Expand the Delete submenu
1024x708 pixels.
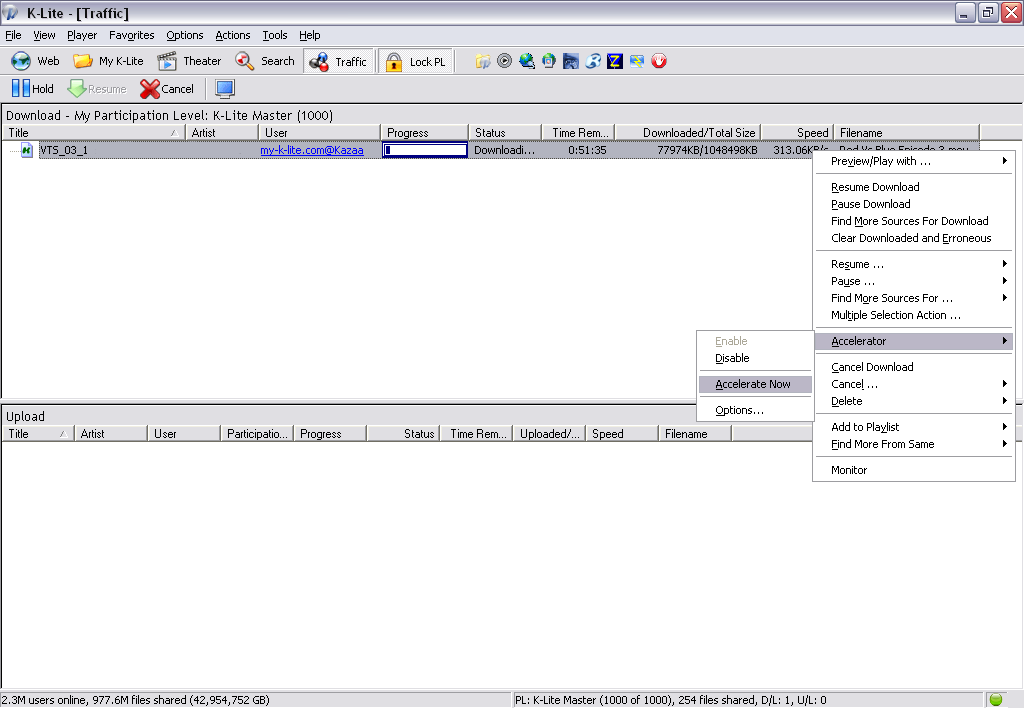pos(914,401)
